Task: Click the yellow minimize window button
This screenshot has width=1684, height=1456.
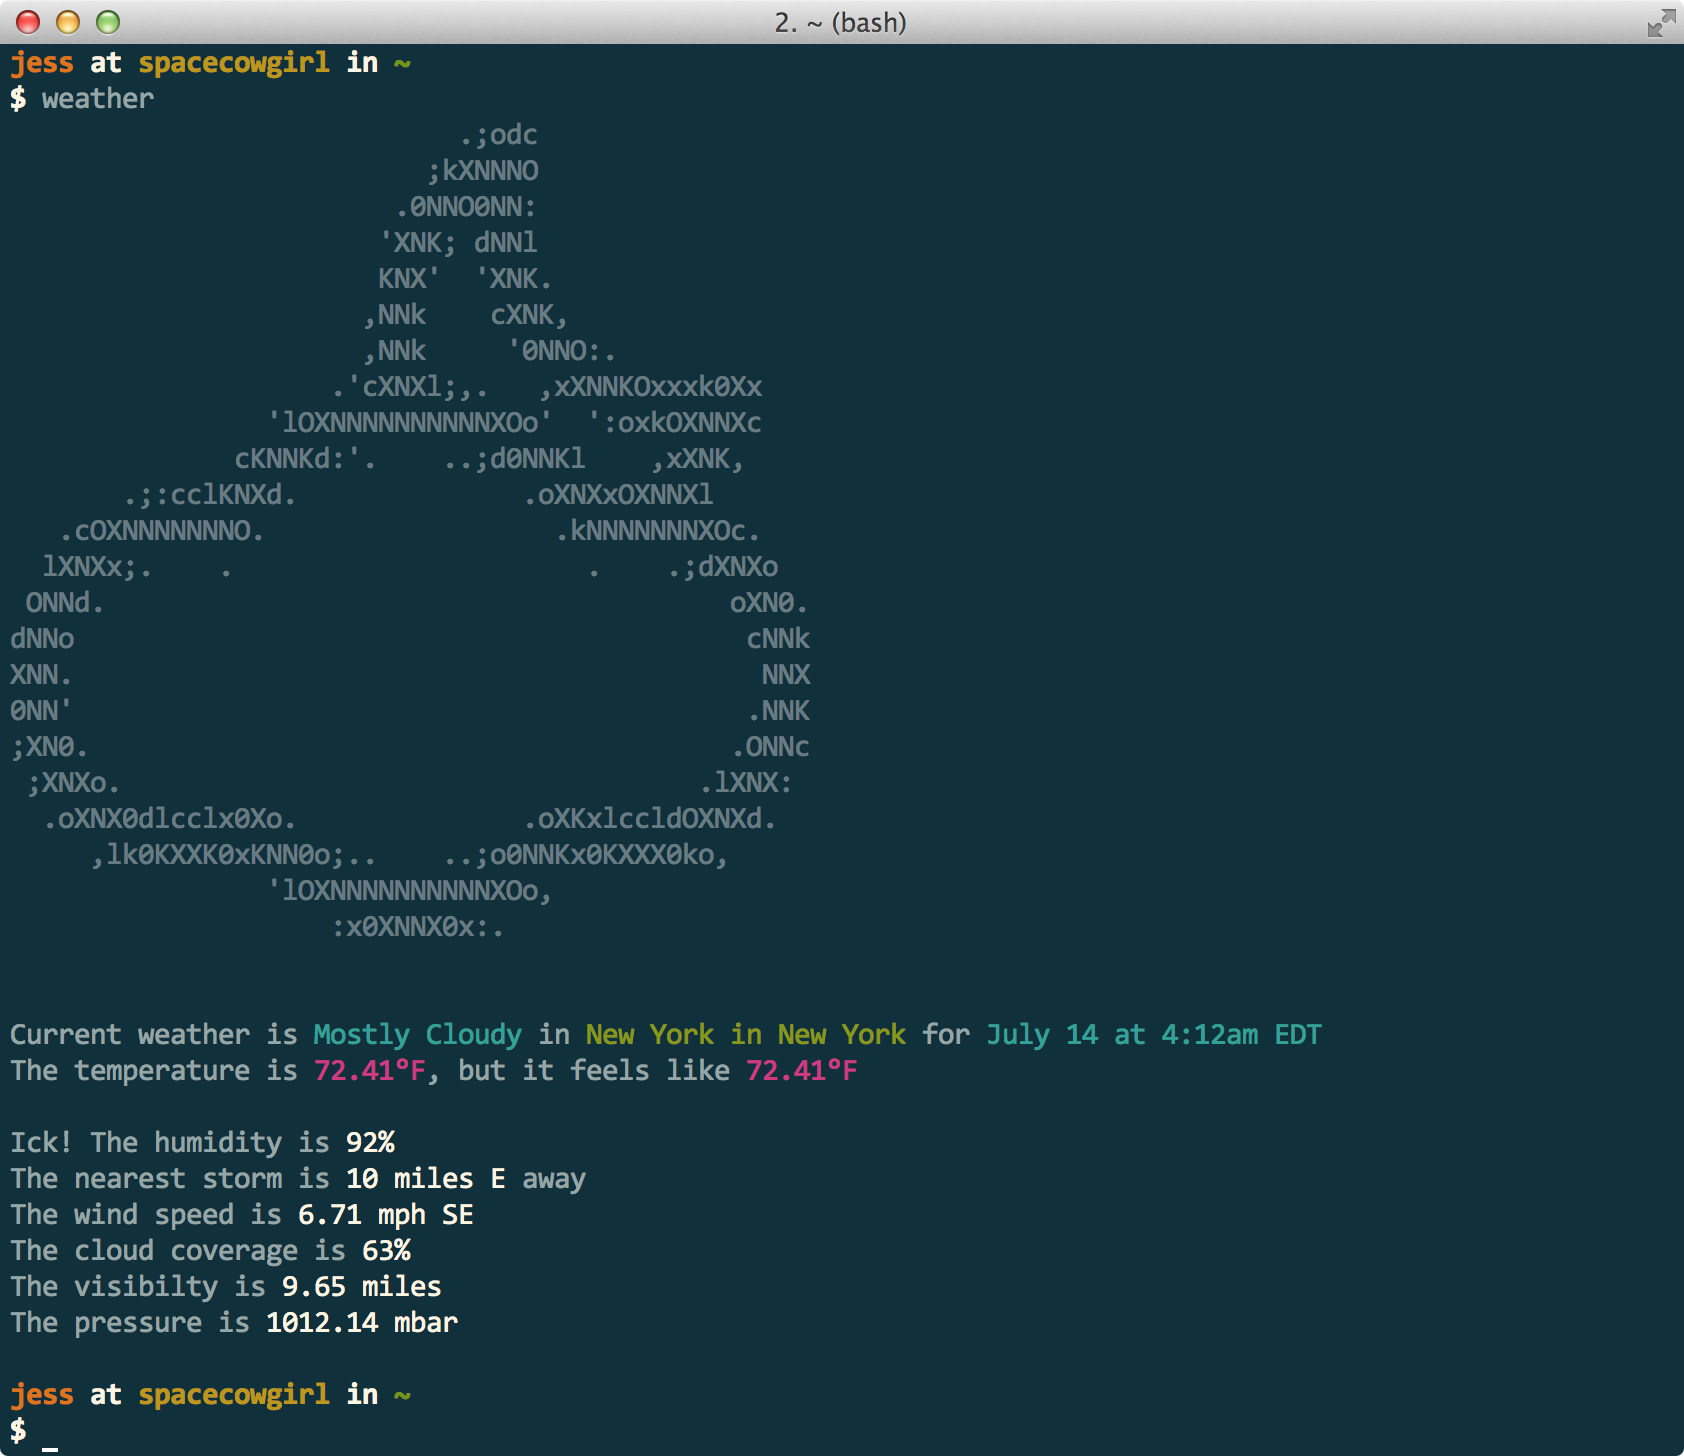Action: (x=68, y=22)
